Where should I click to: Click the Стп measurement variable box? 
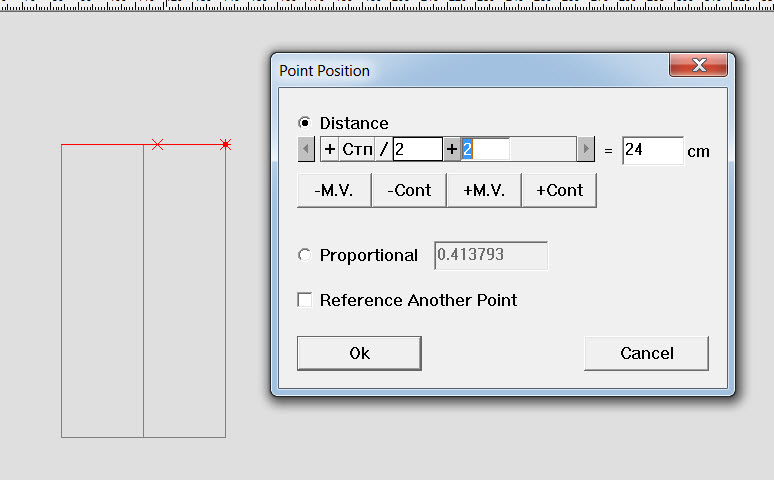(x=357, y=150)
